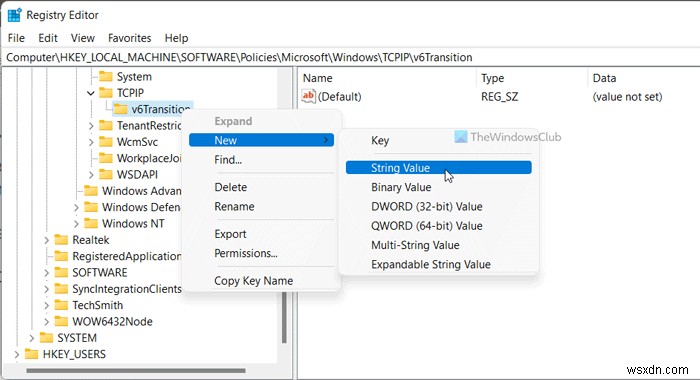Expand the WOW6432Node key
The image size is (700, 380).
tap(46, 322)
